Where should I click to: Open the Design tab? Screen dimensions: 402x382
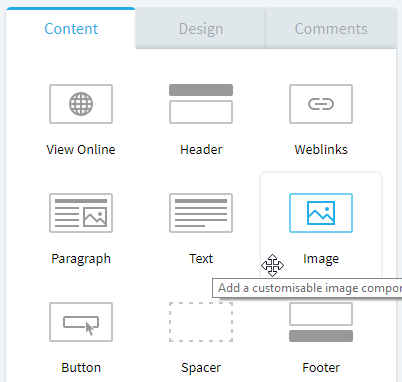201,29
